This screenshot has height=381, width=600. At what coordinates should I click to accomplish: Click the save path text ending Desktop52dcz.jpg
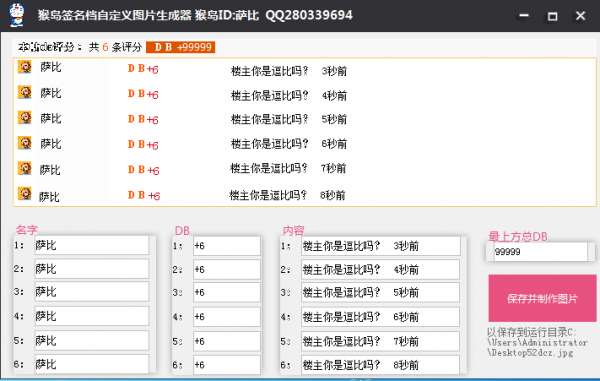pos(537,342)
